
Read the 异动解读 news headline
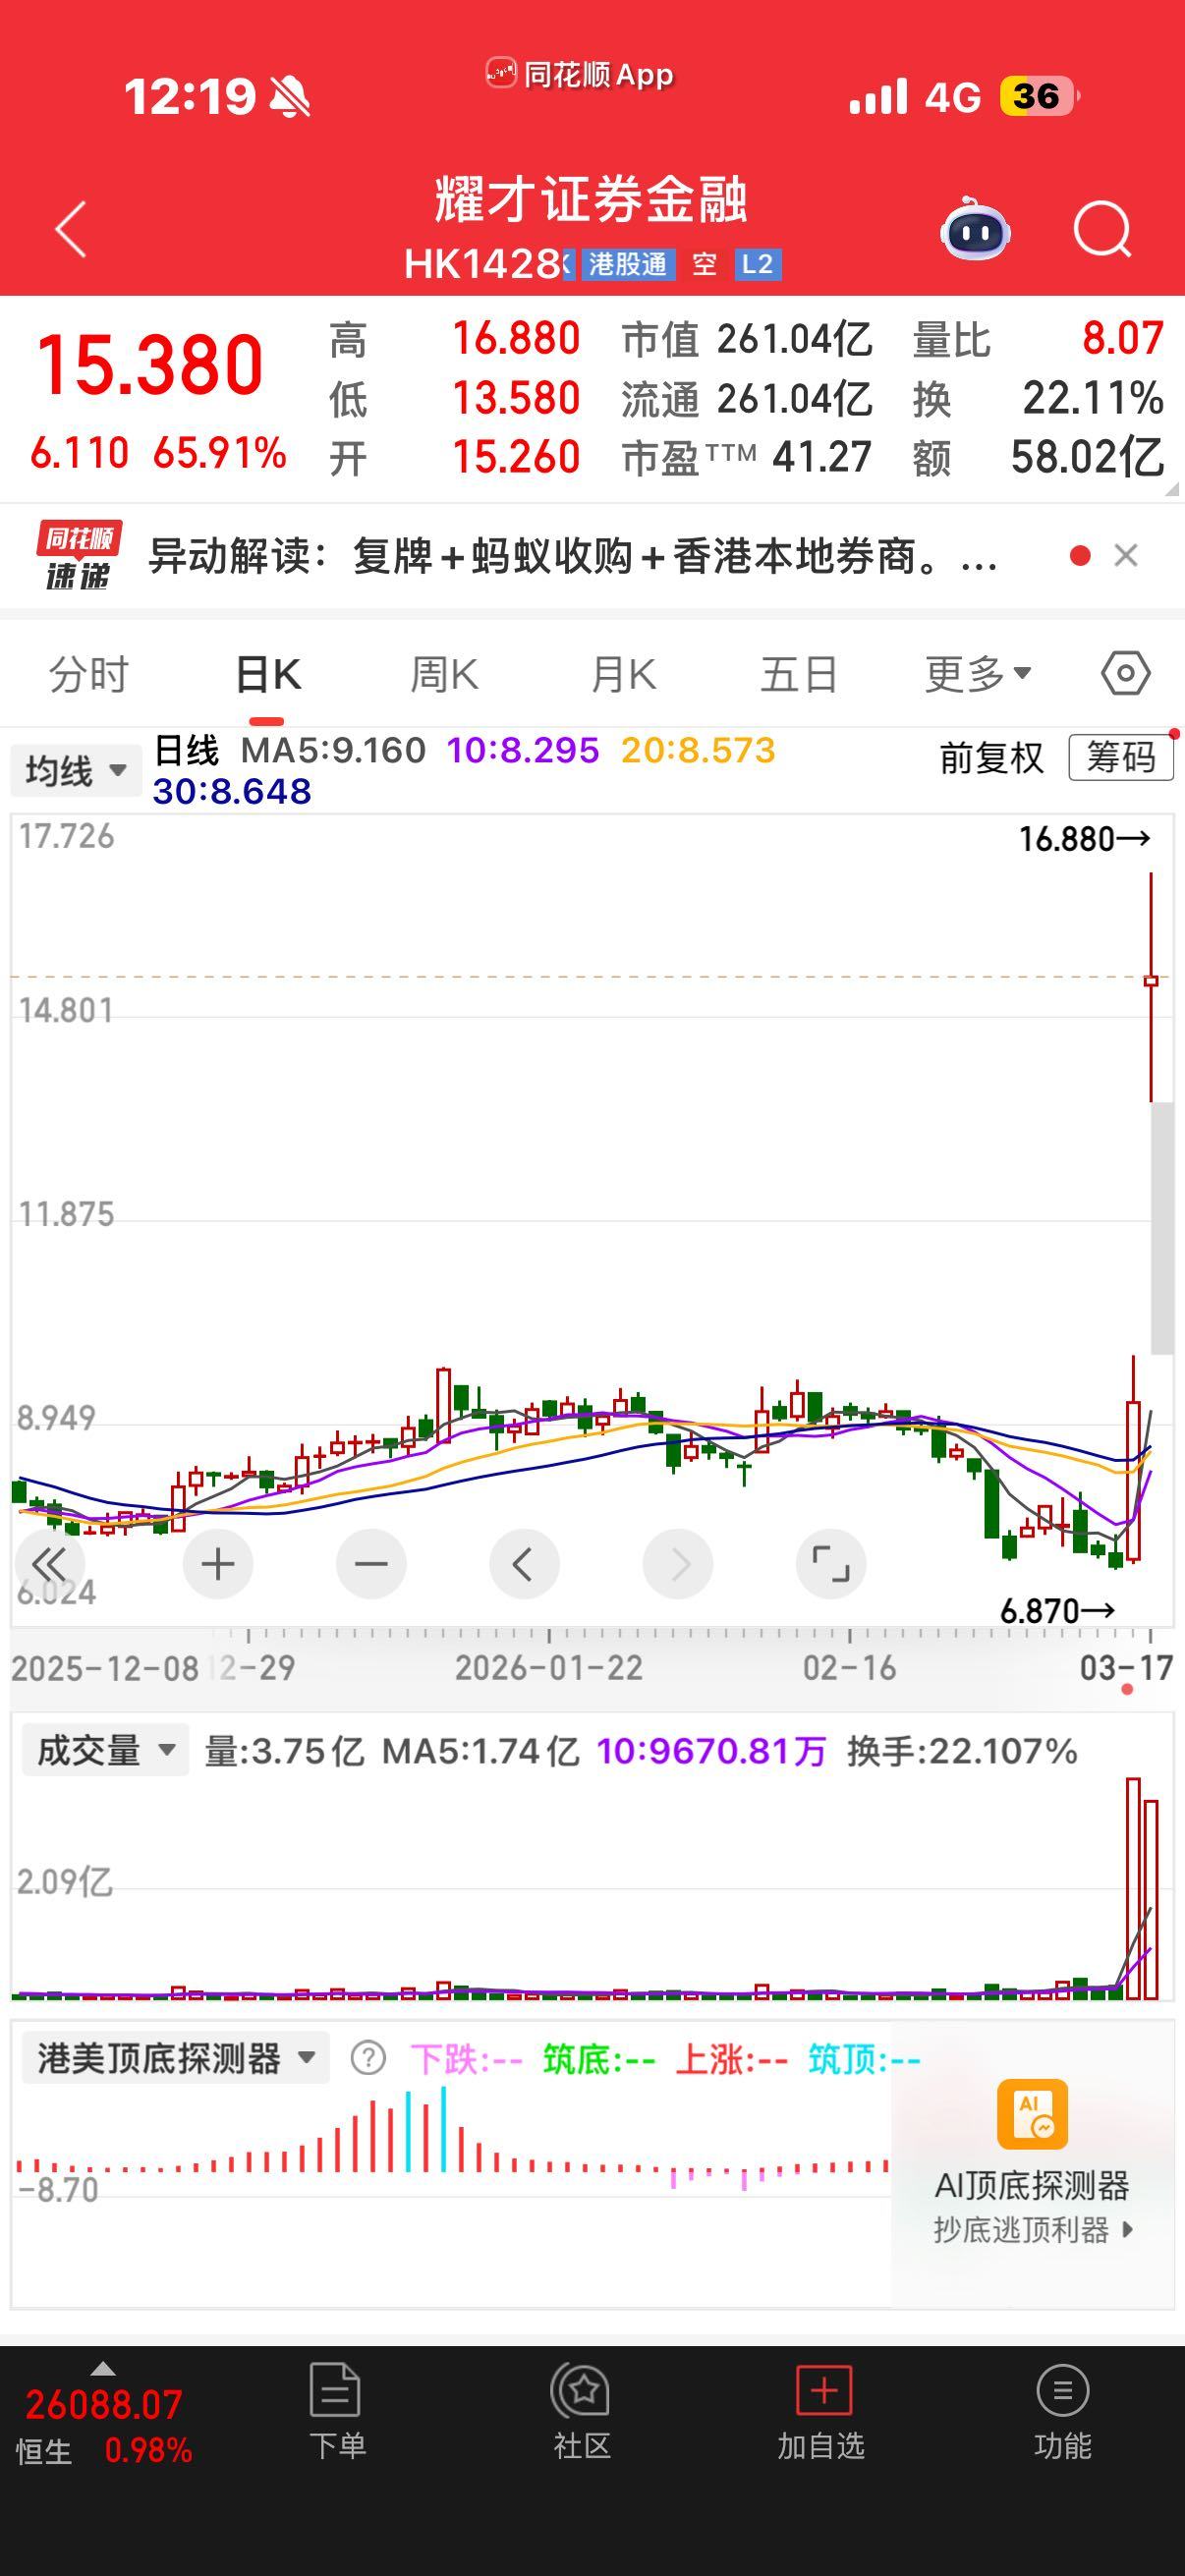[x=572, y=556]
